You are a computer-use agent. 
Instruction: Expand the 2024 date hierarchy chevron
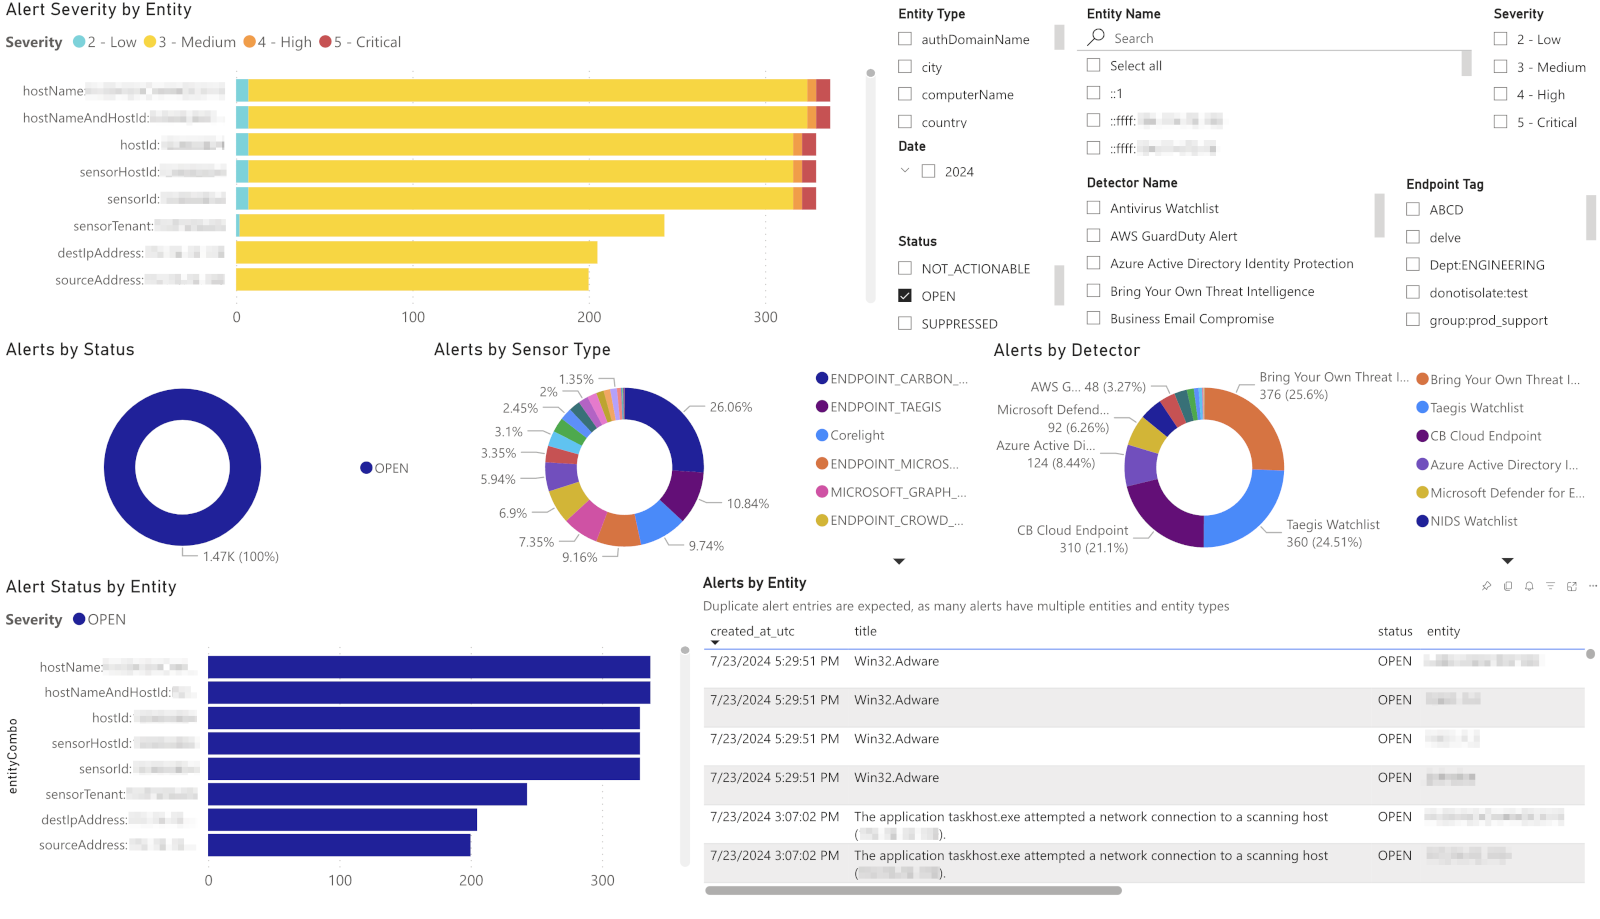[x=905, y=171]
